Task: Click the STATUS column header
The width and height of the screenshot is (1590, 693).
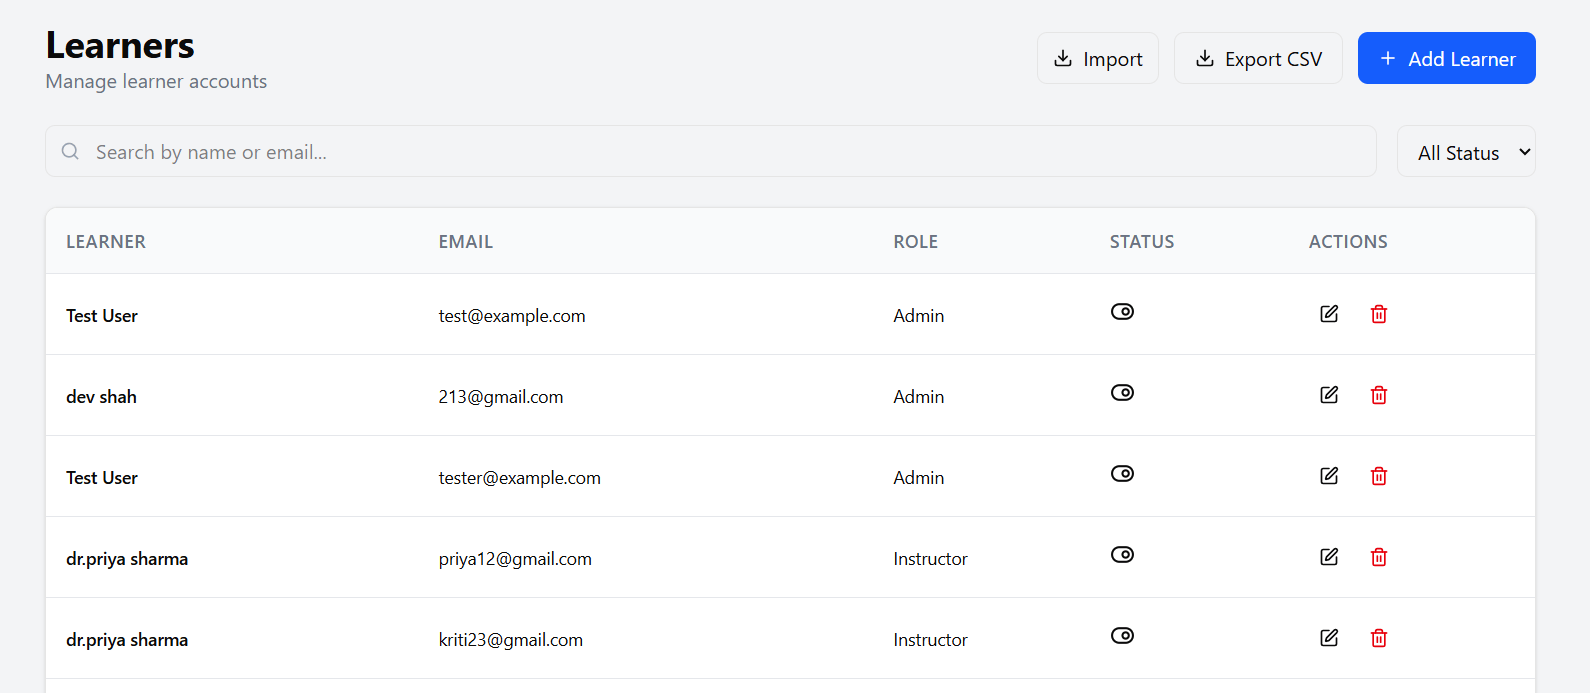Action: click(1142, 242)
